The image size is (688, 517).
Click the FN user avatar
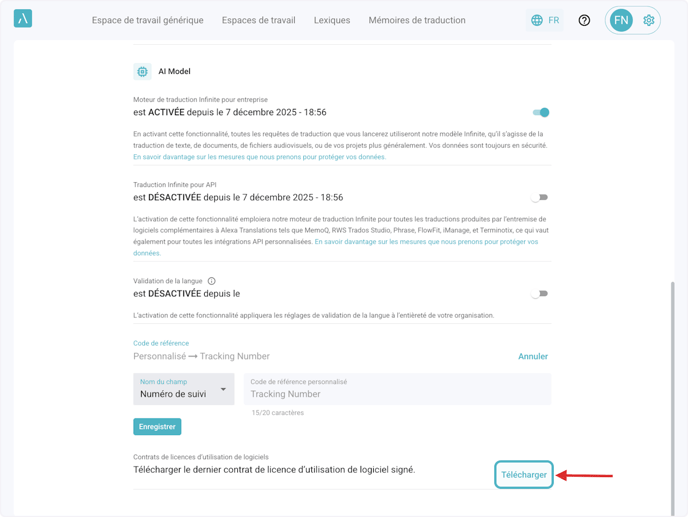(x=621, y=20)
